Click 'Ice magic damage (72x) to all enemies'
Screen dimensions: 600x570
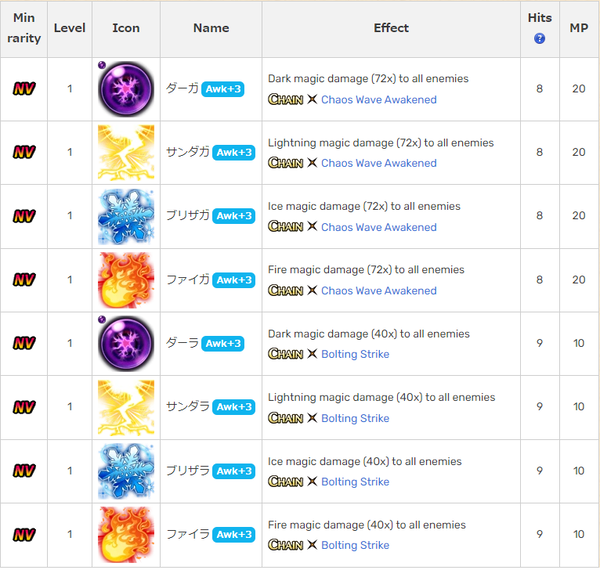pos(364,207)
